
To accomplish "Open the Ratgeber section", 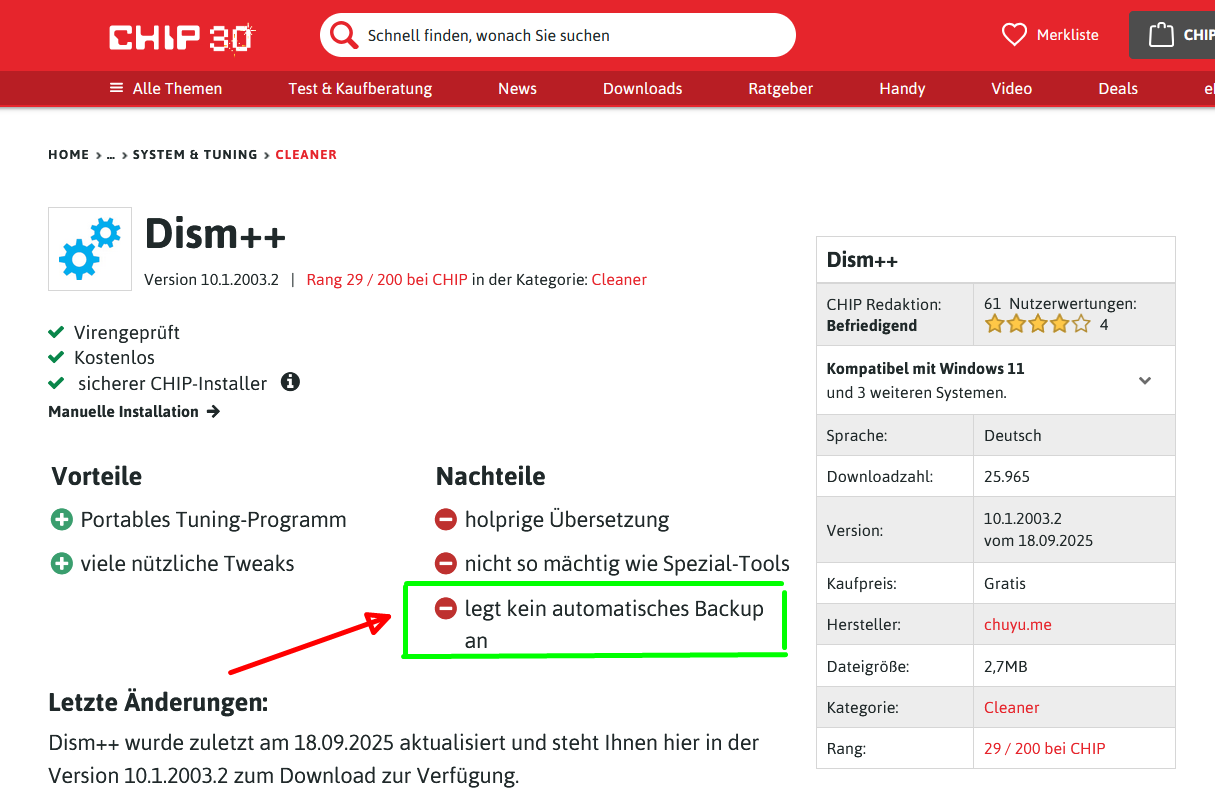I will point(780,88).
